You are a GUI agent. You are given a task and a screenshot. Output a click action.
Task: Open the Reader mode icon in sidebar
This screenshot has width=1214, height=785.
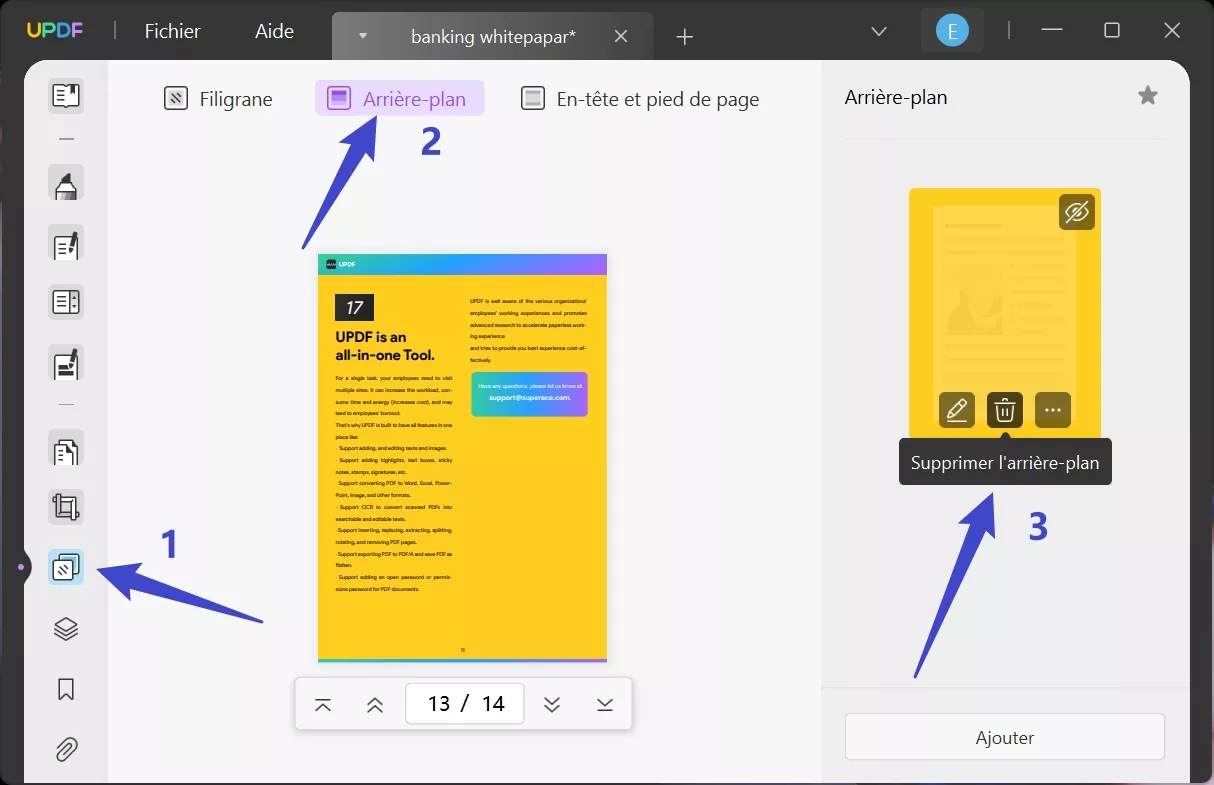[66, 96]
